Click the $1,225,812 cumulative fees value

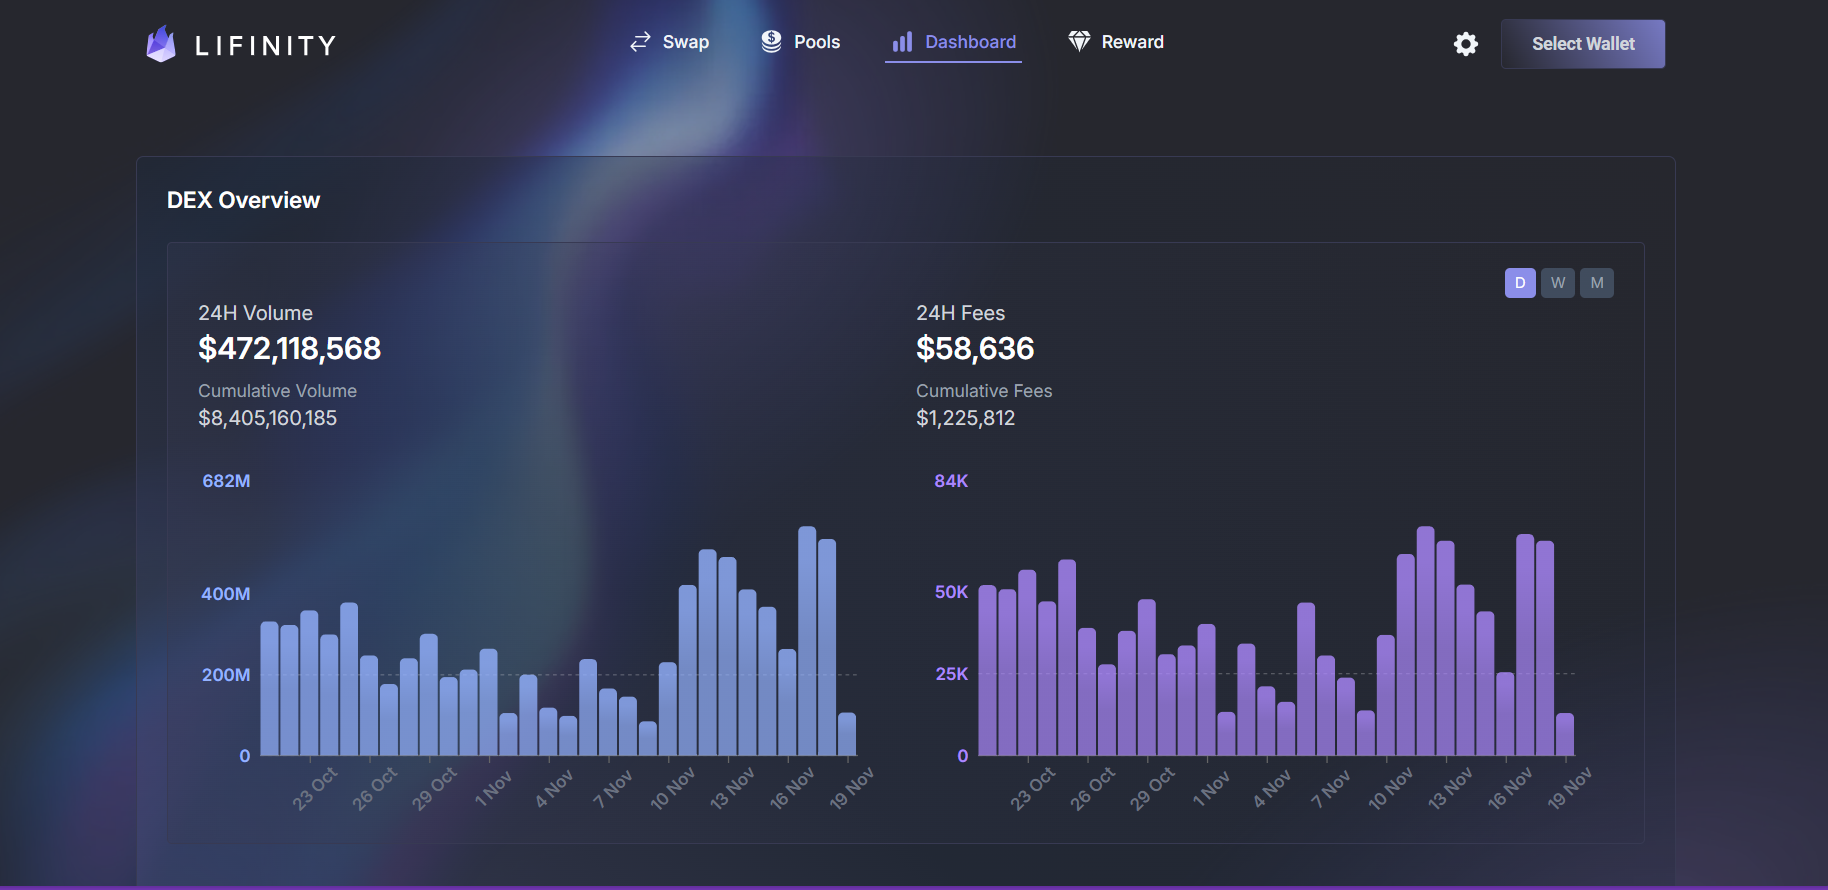pyautogui.click(x=966, y=418)
